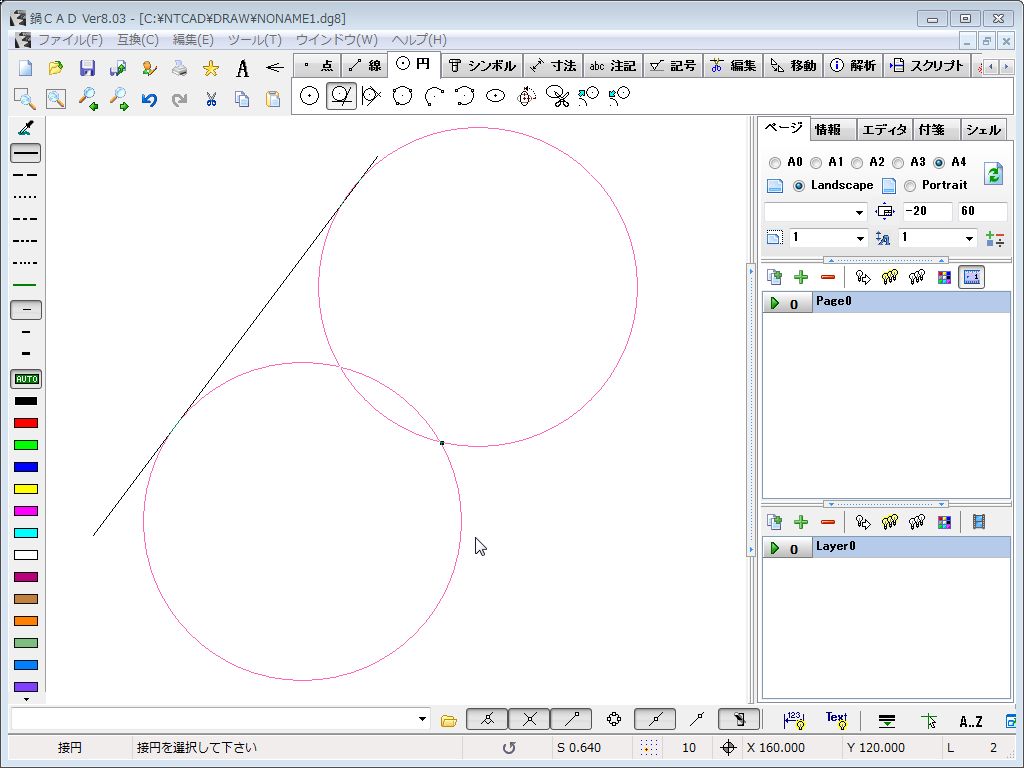Open the スクリプト tab
Screen dimensions: 1024x768
pyautogui.click(x=927, y=65)
